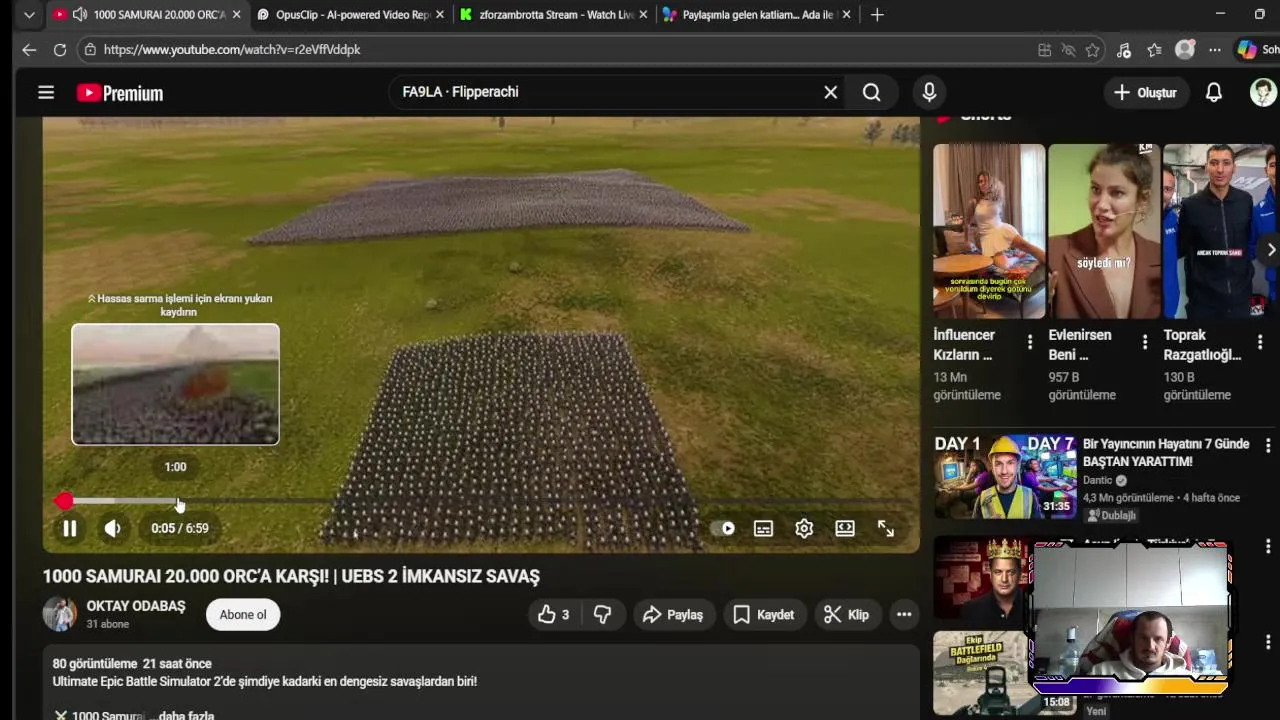Open Dantic channel link
The height and width of the screenshot is (720, 1280).
coord(1098,480)
